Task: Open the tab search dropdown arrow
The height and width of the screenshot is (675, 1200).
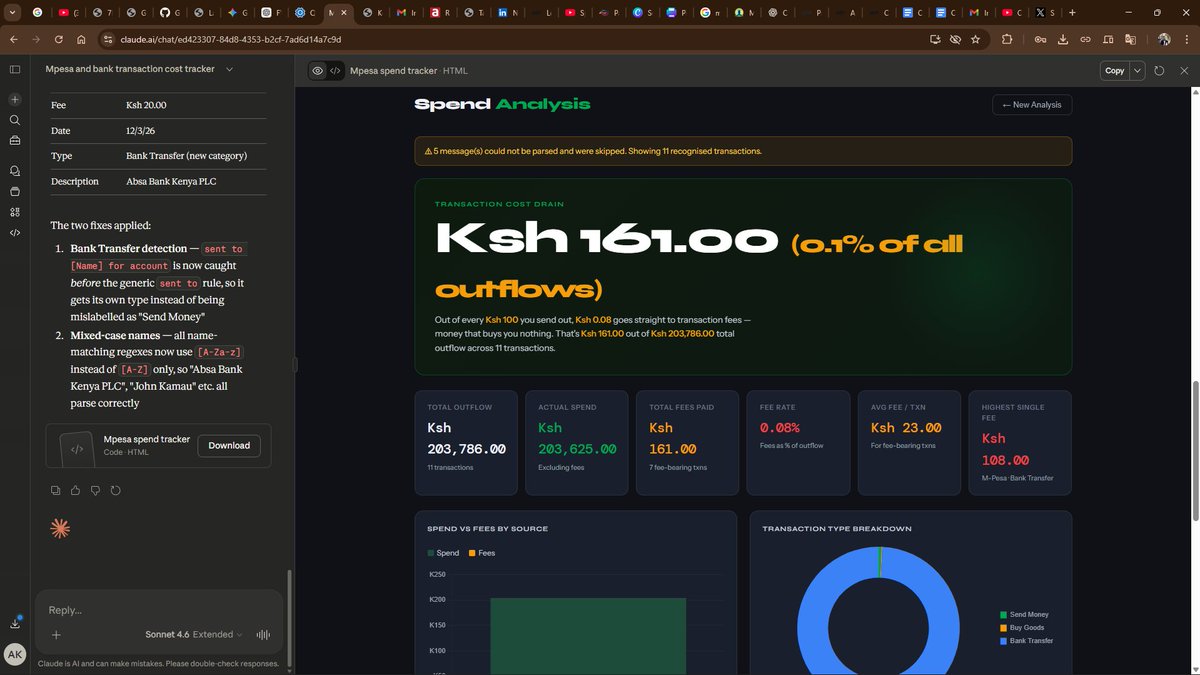Action: (10, 13)
